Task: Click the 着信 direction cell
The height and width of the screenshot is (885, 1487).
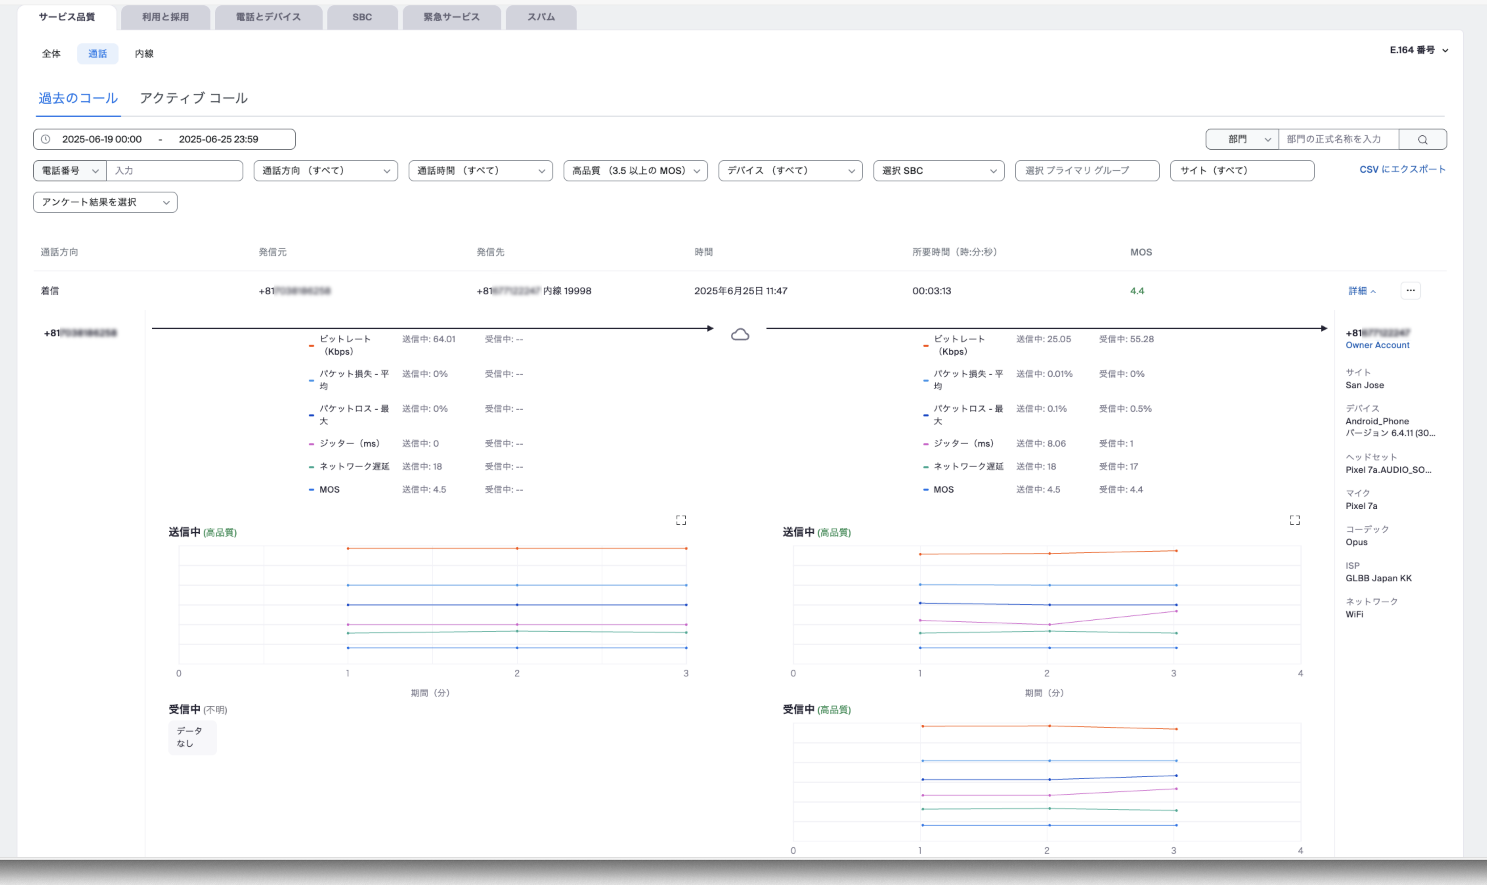Action: 49,291
